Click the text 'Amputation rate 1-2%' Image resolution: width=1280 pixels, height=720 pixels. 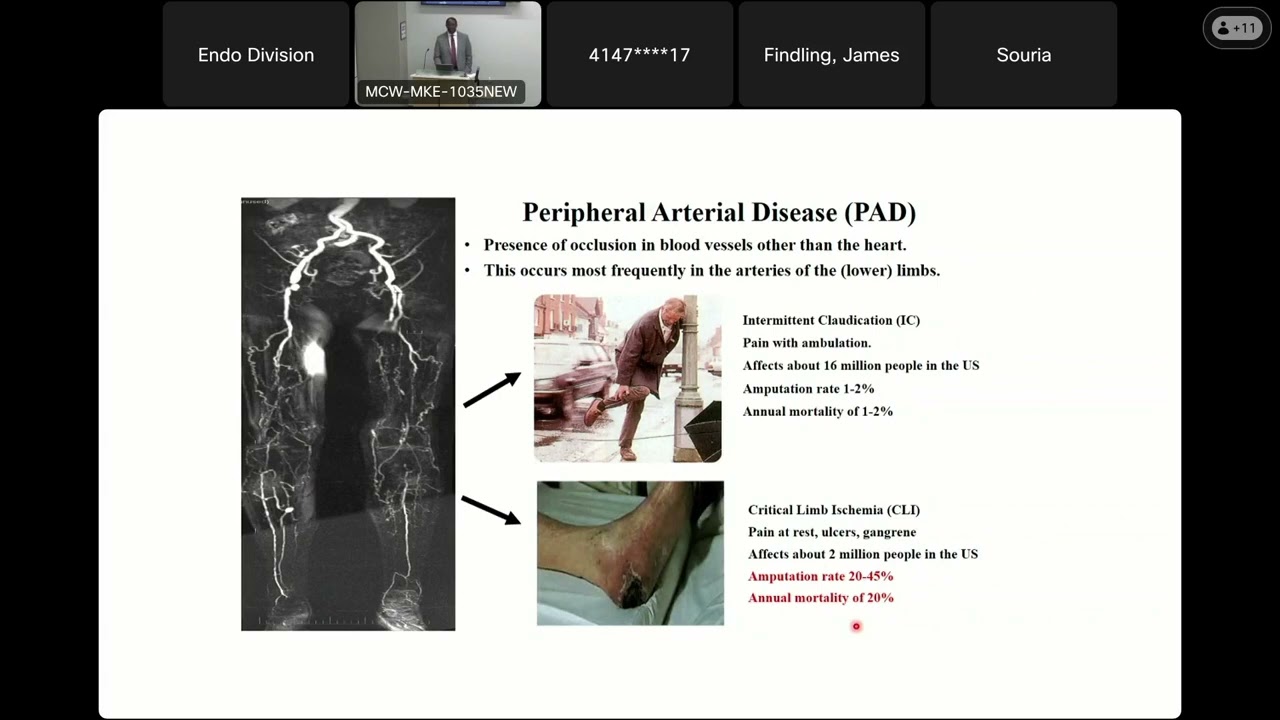[x=808, y=388]
